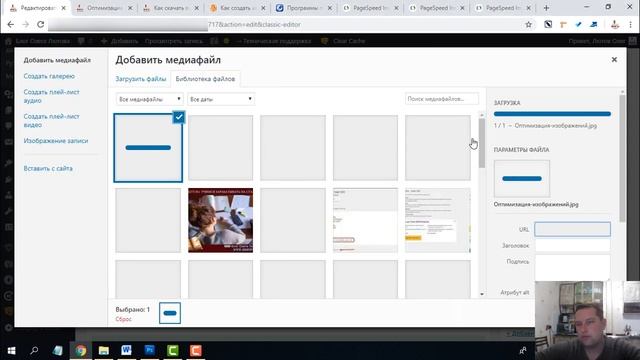Open the Все медиафайлы filter dropdown
640x360 pixels.
pyautogui.click(x=149, y=99)
